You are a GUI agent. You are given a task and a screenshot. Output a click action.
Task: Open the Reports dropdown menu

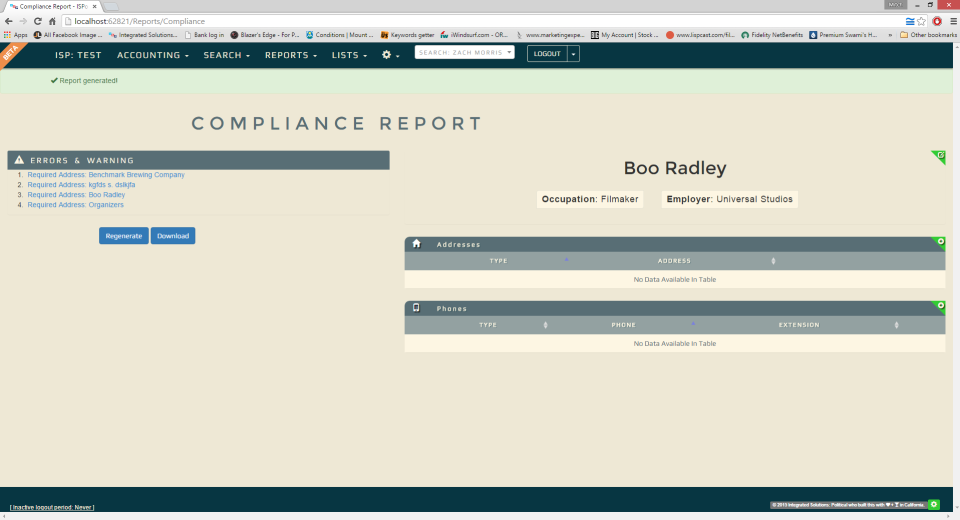[x=291, y=55]
